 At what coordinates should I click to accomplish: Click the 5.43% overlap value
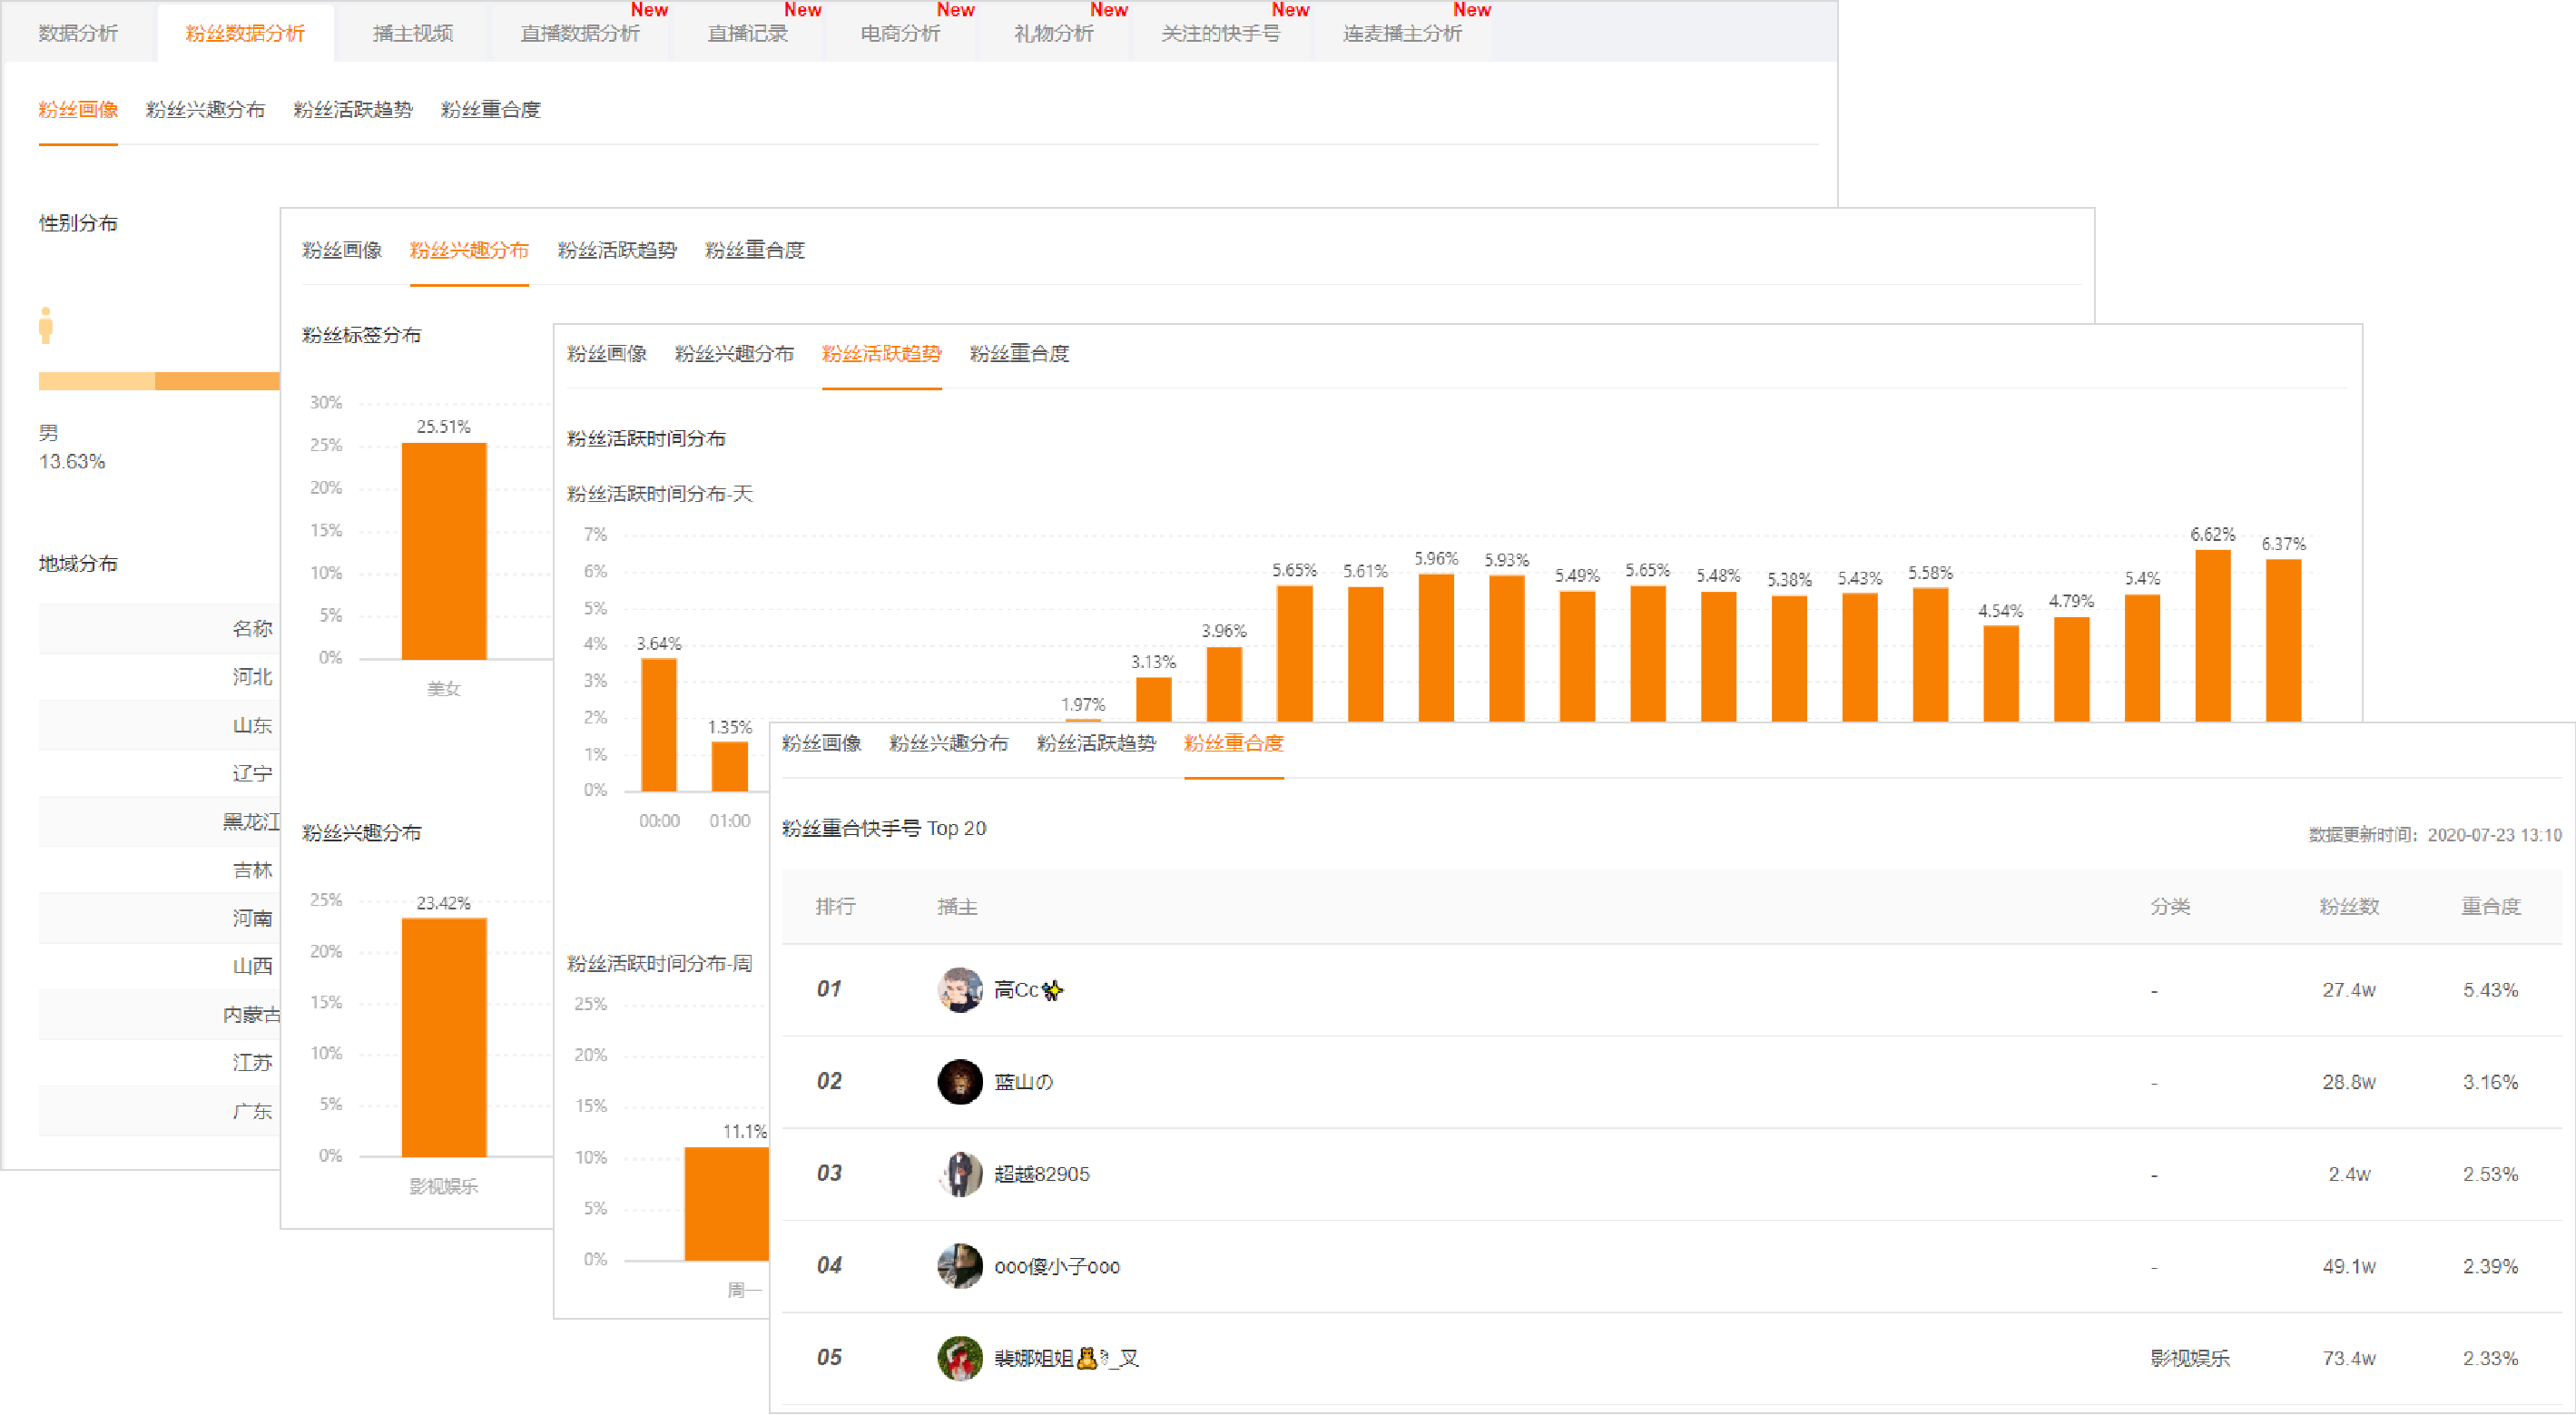click(x=2490, y=989)
